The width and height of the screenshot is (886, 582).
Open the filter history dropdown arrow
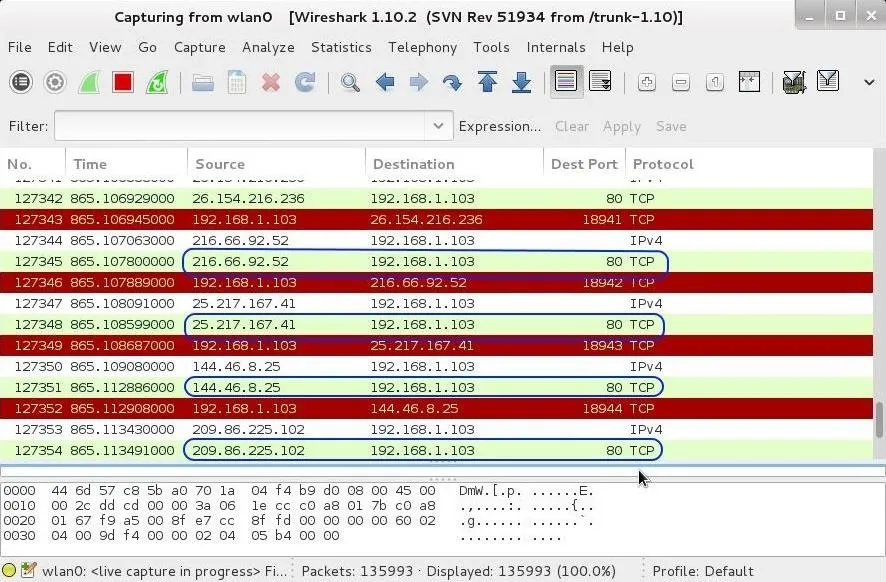tap(438, 126)
